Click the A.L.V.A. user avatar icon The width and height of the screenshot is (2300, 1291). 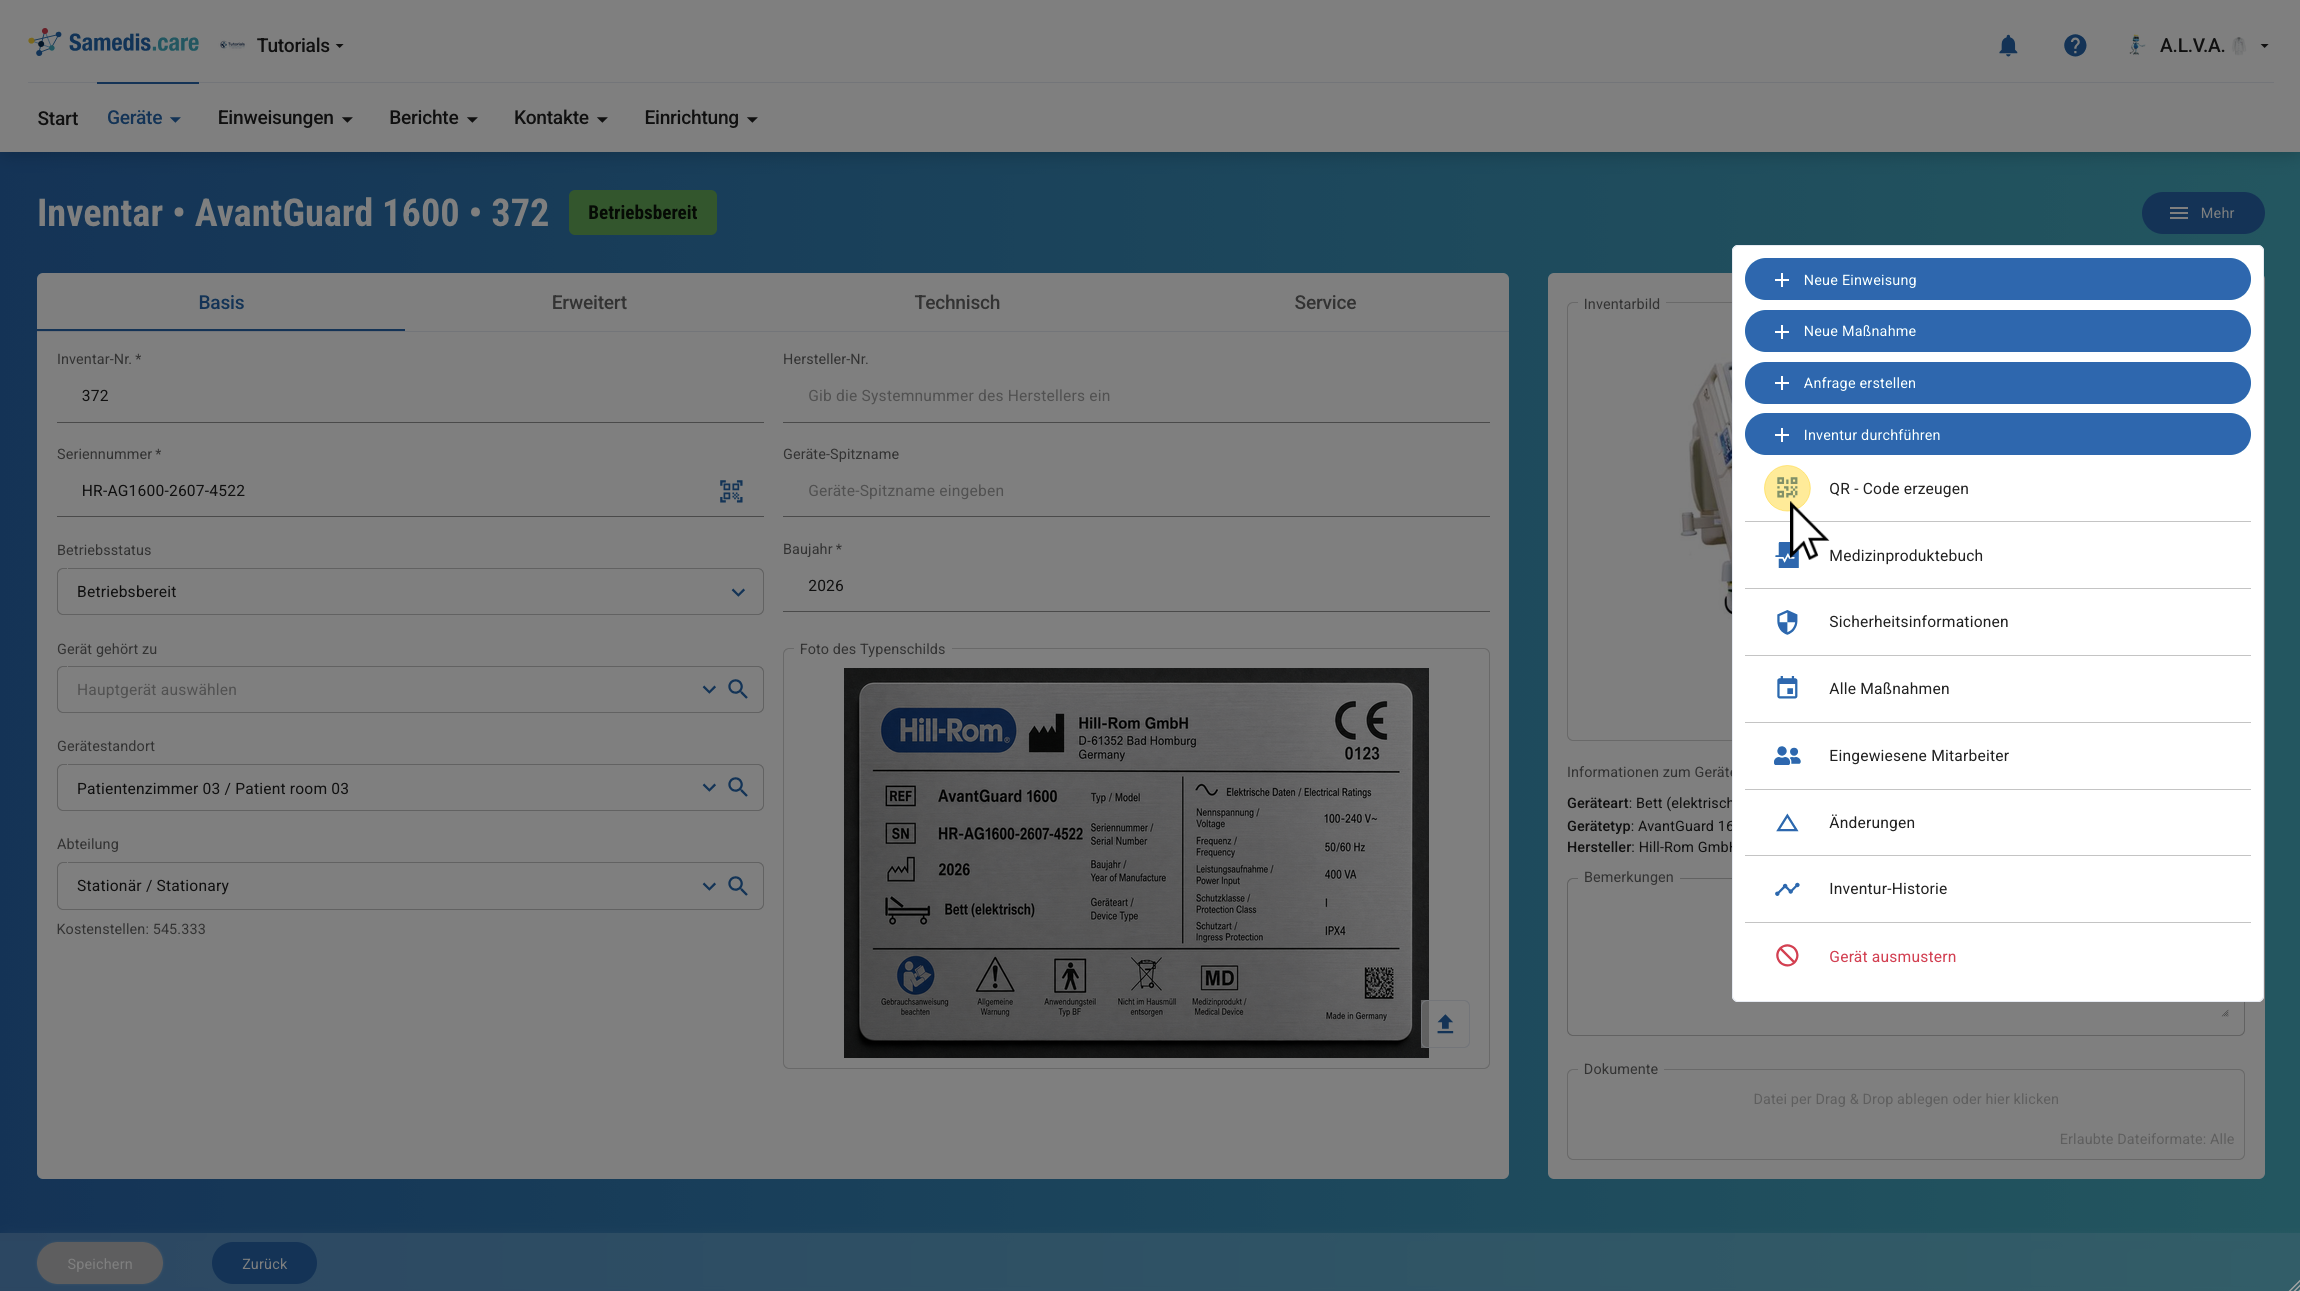[2136, 45]
